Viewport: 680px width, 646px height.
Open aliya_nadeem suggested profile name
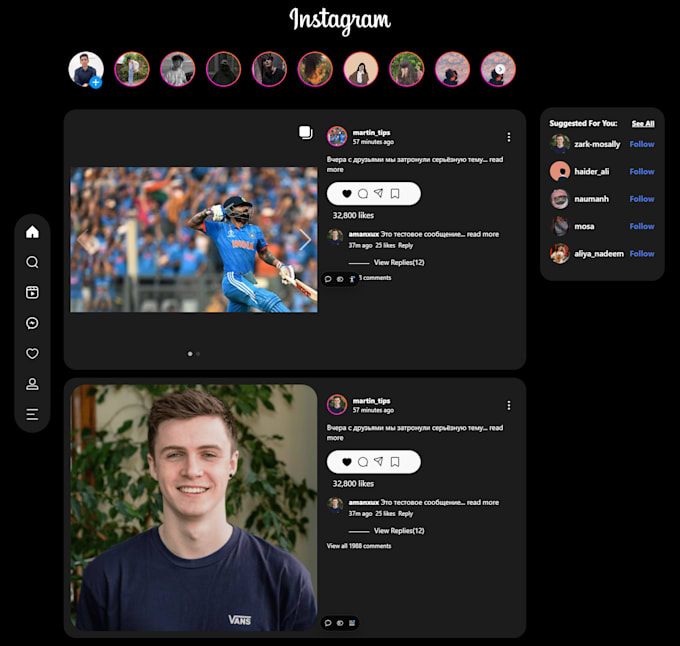599,254
